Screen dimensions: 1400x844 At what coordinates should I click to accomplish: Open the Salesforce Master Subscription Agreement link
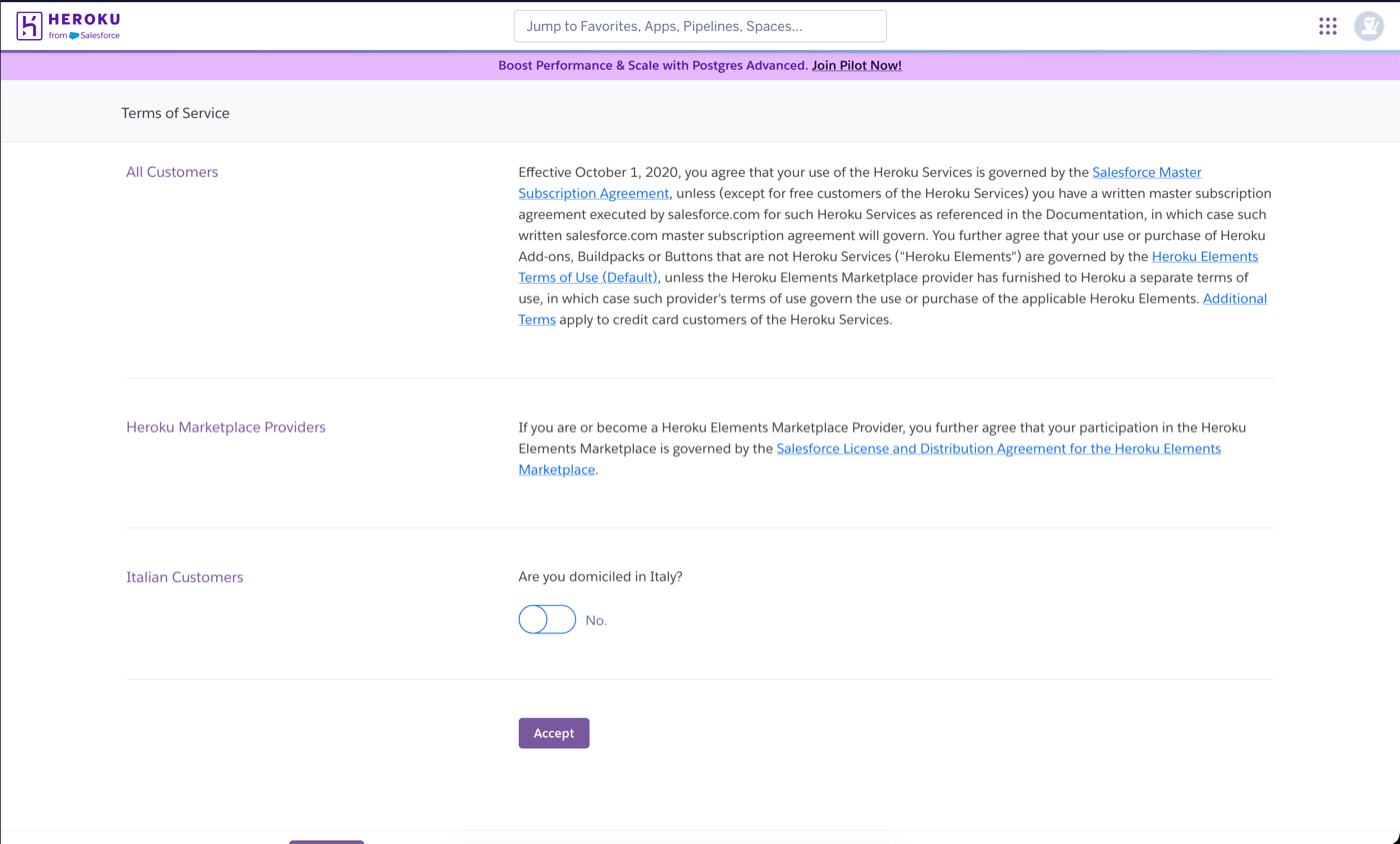pos(1147,172)
